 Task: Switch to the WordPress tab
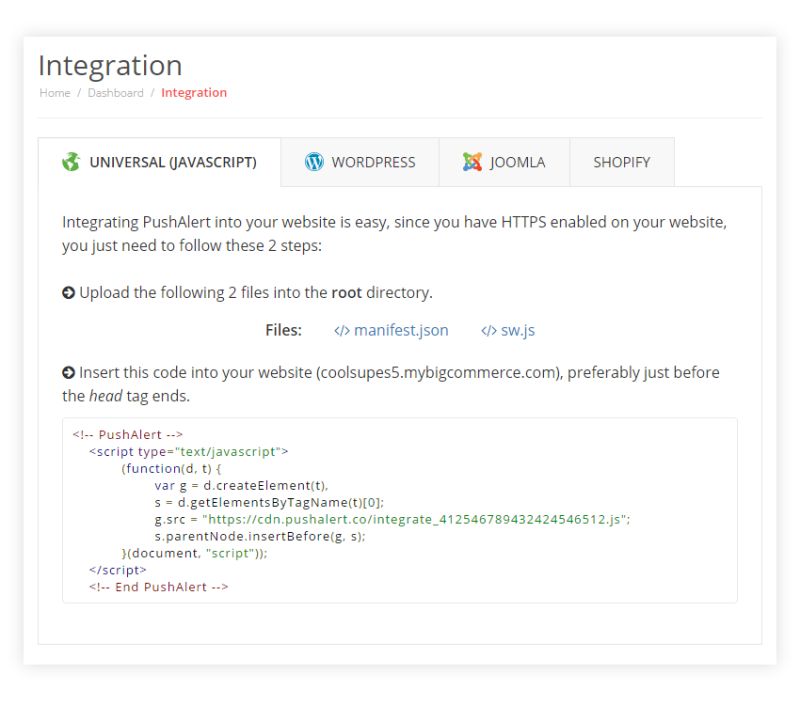360,162
